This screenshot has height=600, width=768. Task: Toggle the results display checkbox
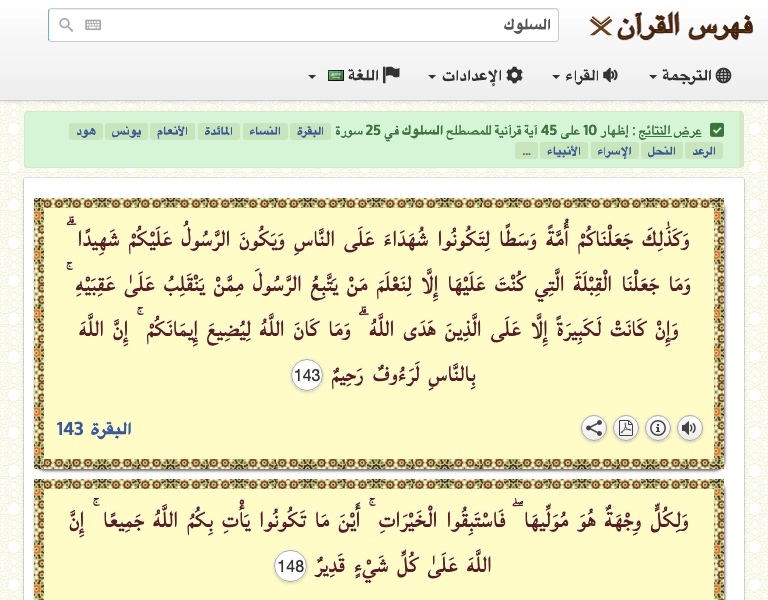[x=716, y=130]
